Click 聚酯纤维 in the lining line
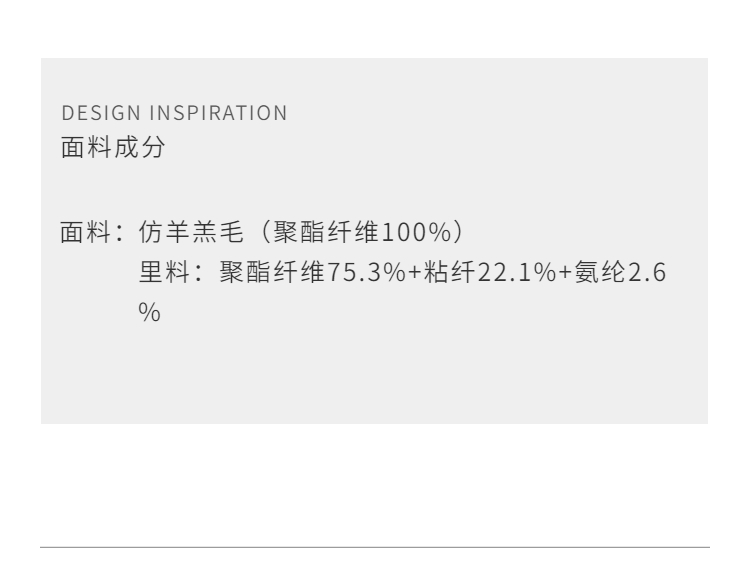 [266, 272]
